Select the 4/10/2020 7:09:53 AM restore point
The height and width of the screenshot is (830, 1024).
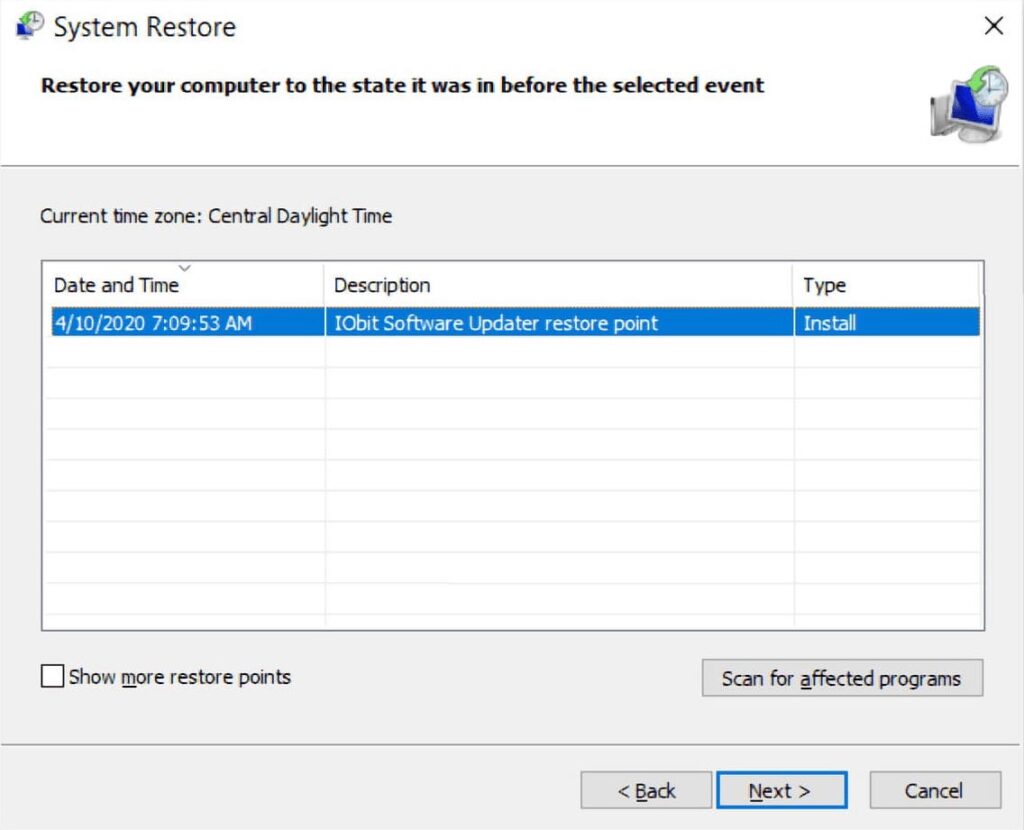pyautogui.click(x=153, y=323)
